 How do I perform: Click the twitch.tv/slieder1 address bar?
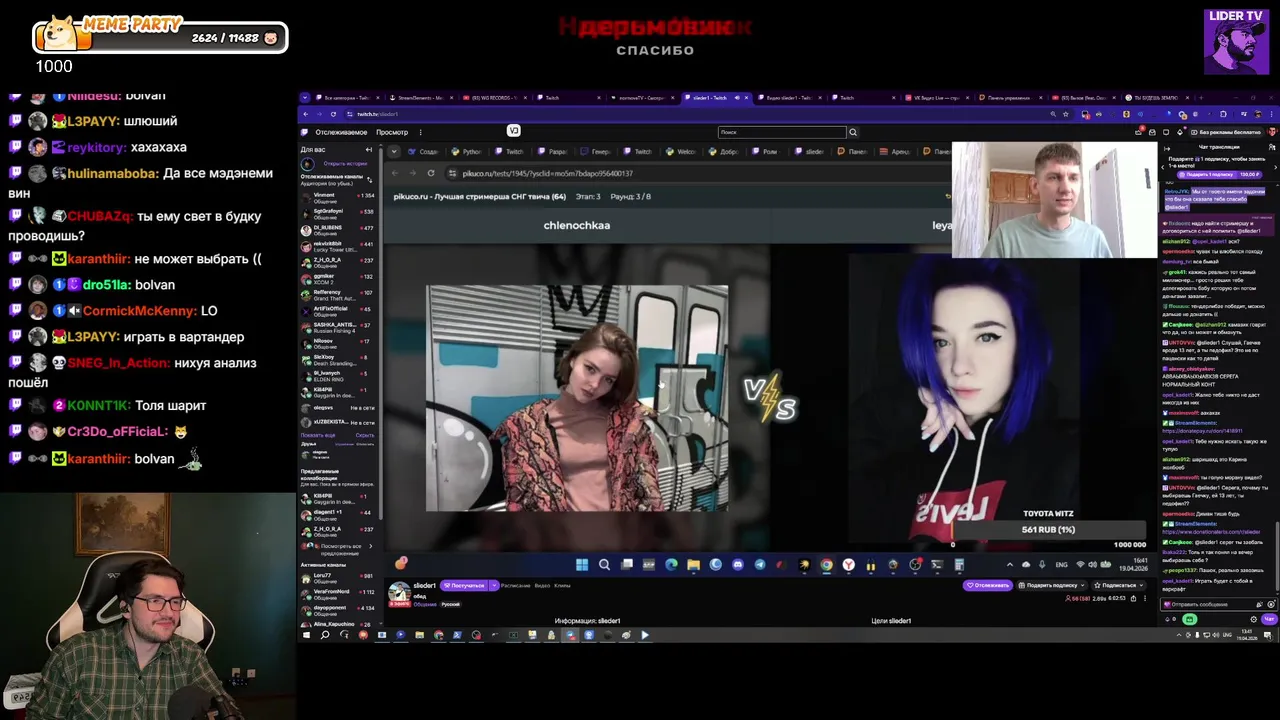coord(690,114)
